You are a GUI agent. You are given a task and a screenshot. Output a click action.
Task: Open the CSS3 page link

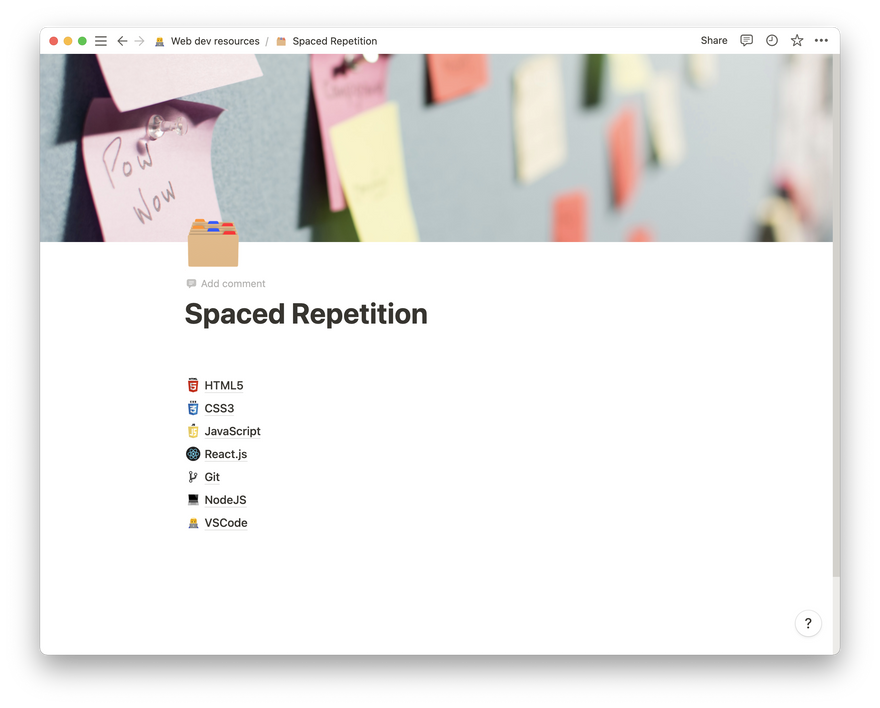pyautogui.click(x=219, y=409)
